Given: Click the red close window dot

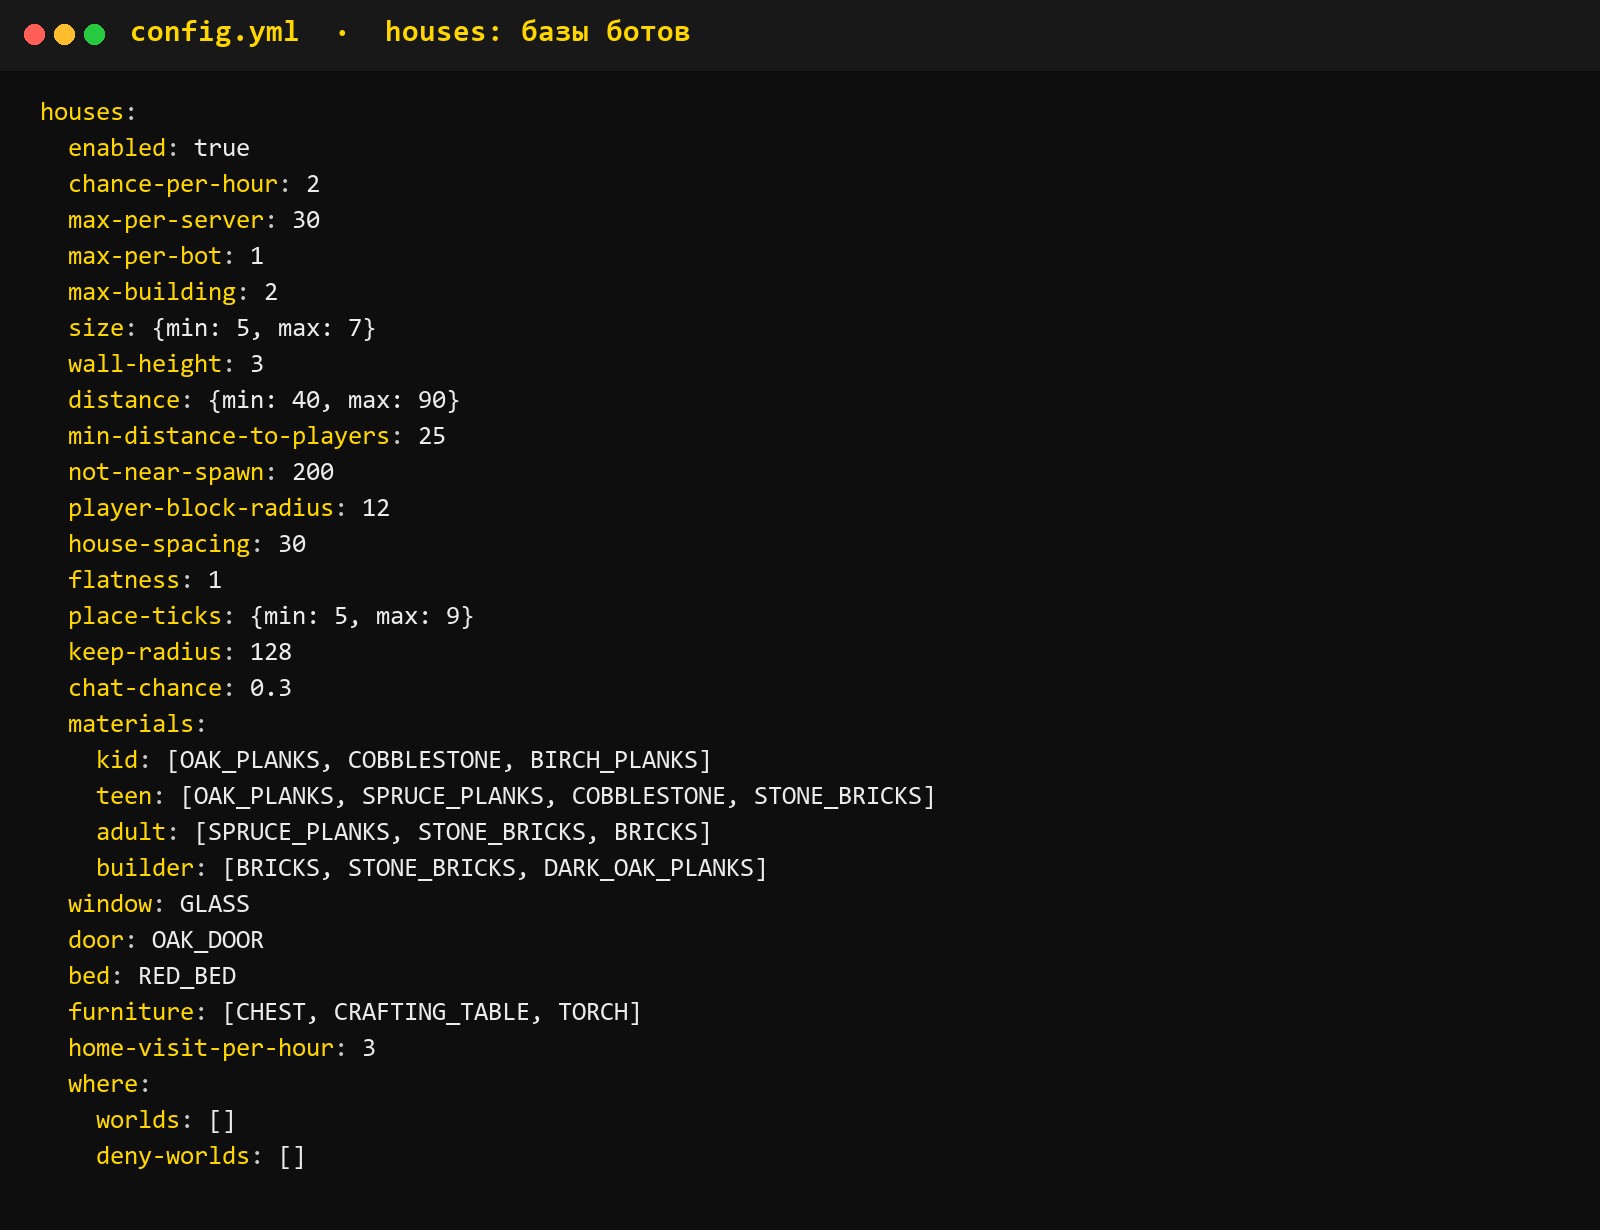Looking at the screenshot, I should [x=34, y=35].
